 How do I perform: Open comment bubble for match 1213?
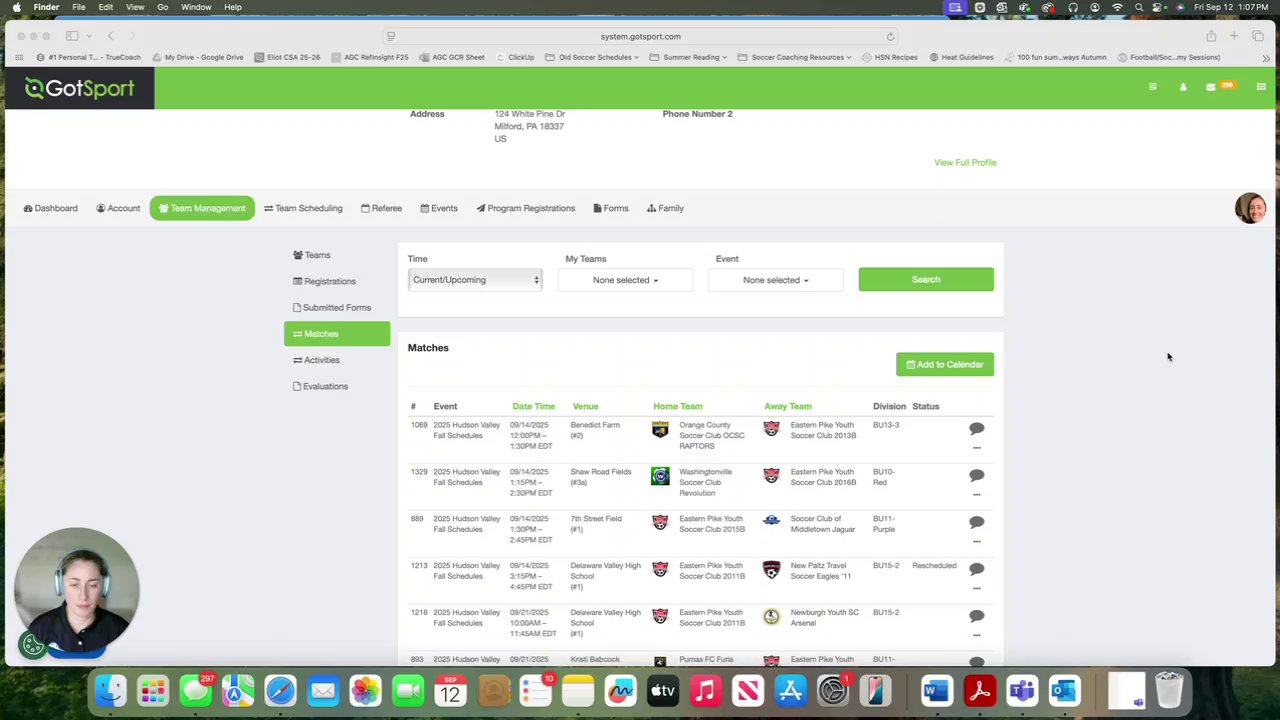click(976, 569)
